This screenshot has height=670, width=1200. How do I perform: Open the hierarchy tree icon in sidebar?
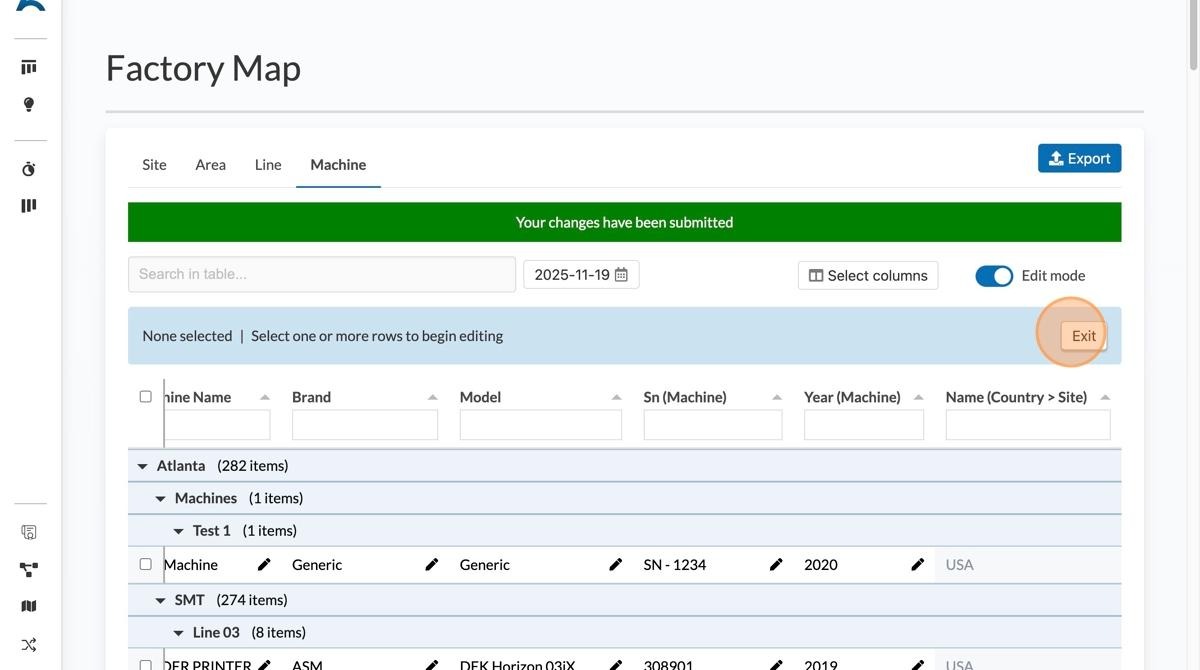pyautogui.click(x=29, y=570)
